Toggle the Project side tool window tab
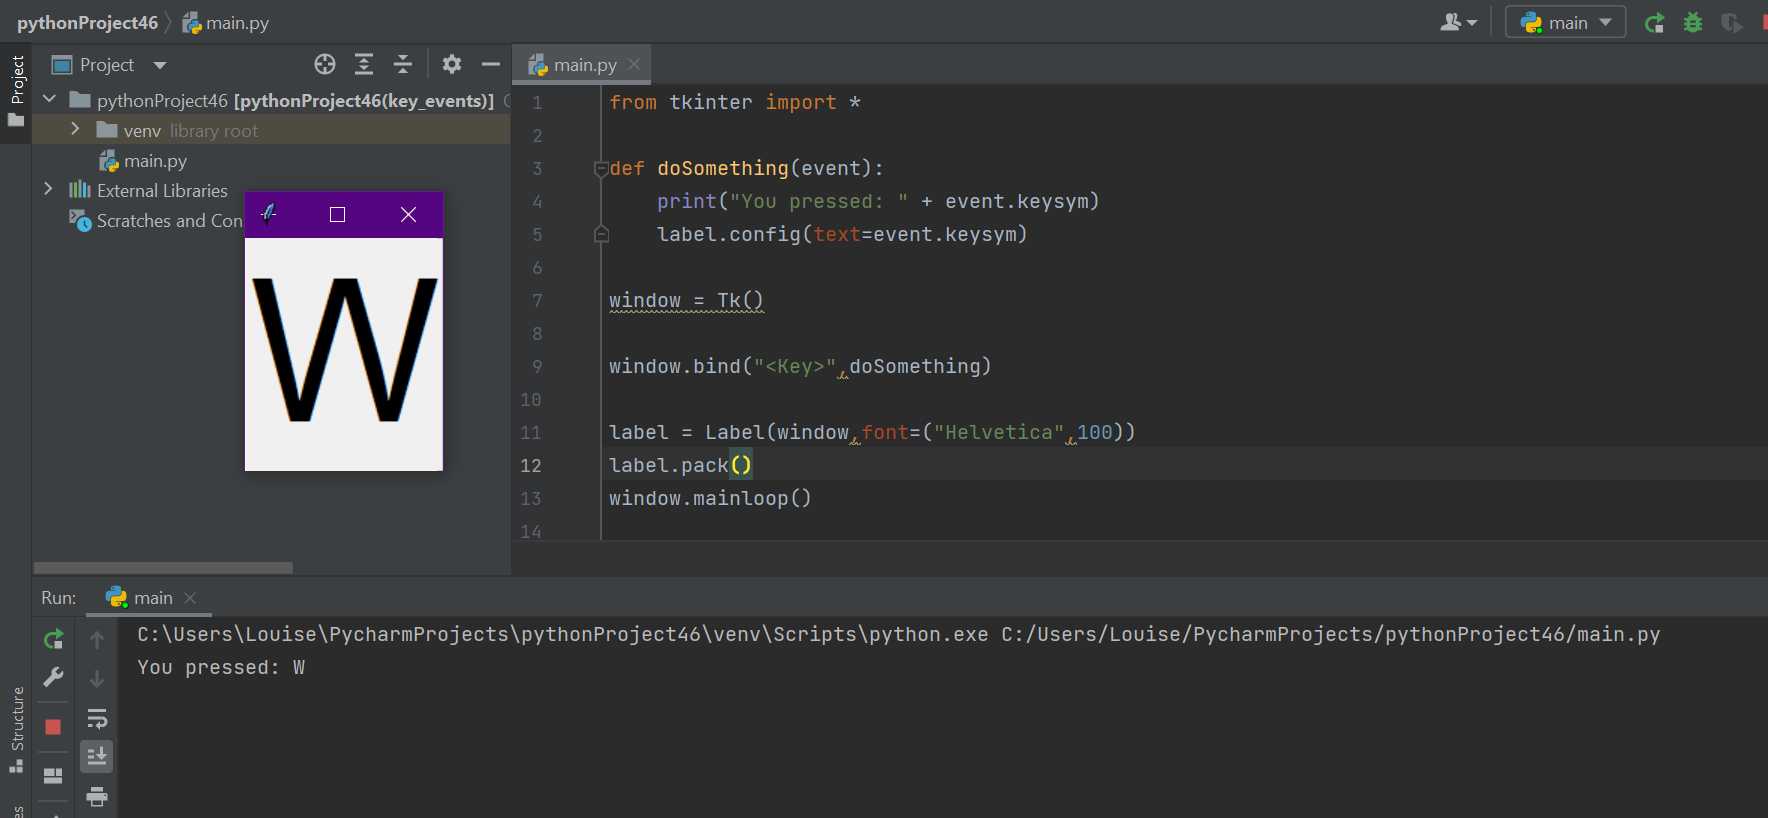Image resolution: width=1768 pixels, height=818 pixels. click(16, 90)
